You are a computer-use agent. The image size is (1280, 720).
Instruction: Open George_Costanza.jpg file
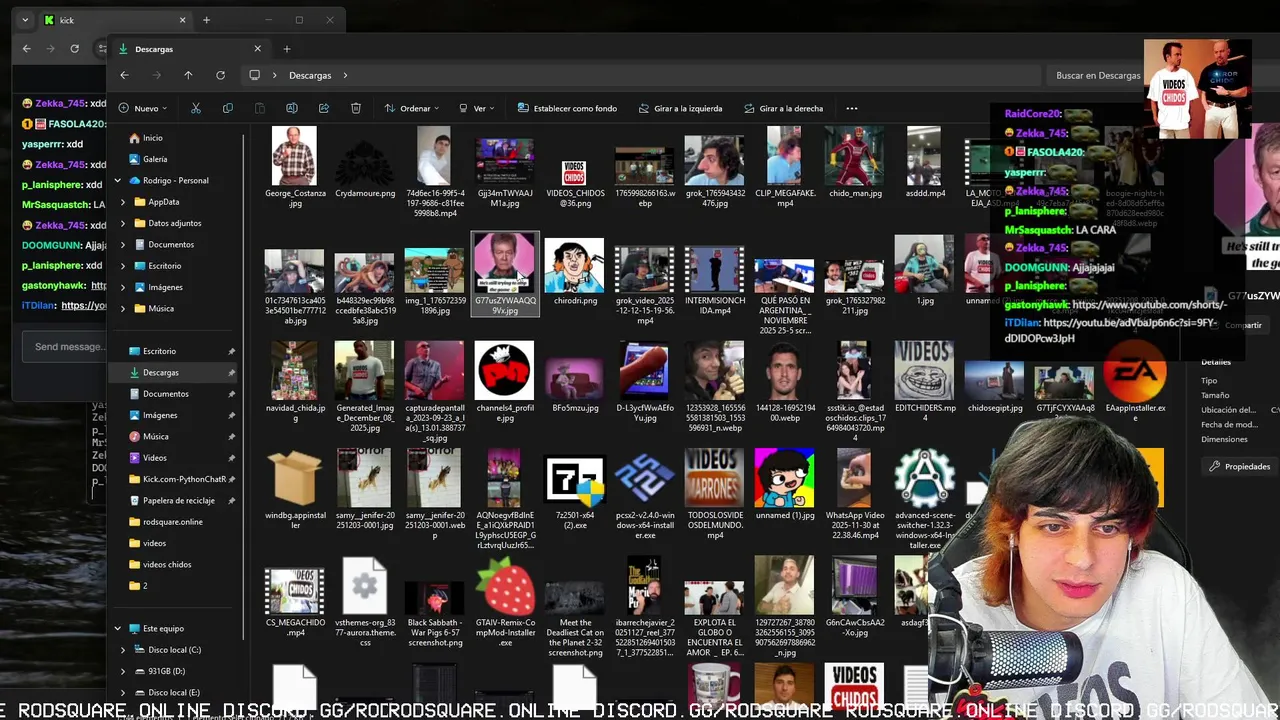coord(294,166)
